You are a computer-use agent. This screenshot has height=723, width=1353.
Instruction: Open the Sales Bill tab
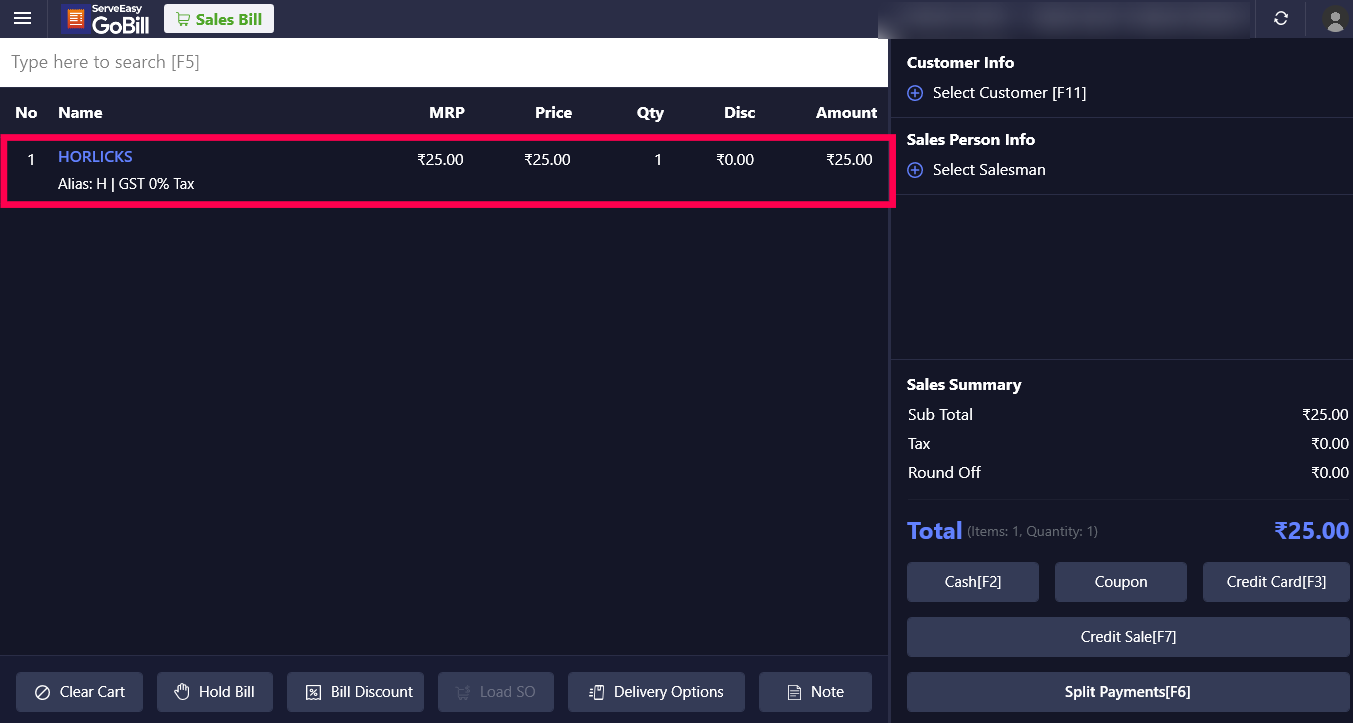[x=219, y=19]
